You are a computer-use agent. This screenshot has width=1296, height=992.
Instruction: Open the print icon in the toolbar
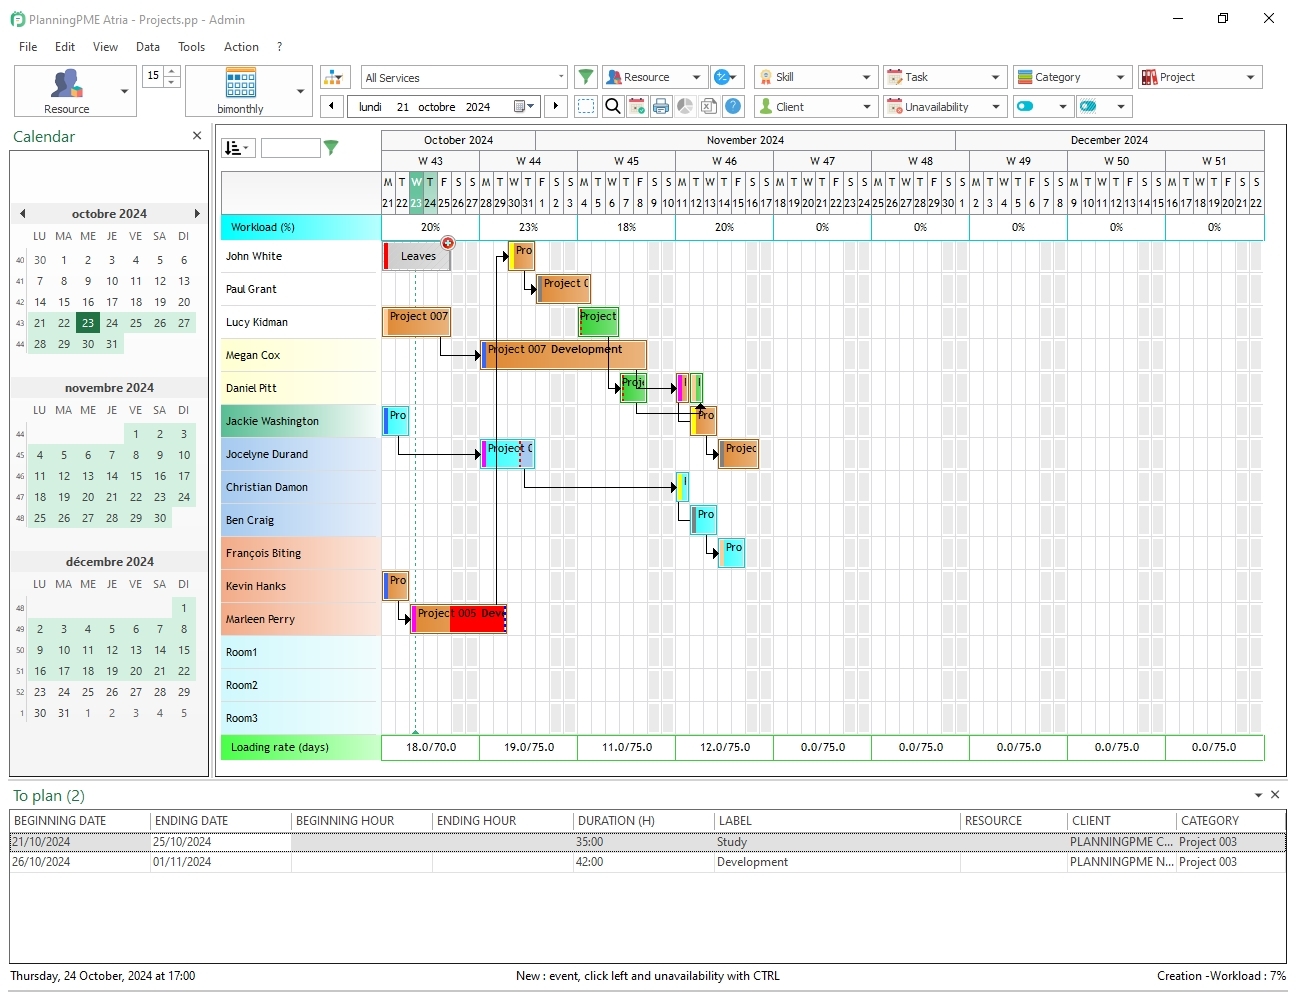click(661, 106)
